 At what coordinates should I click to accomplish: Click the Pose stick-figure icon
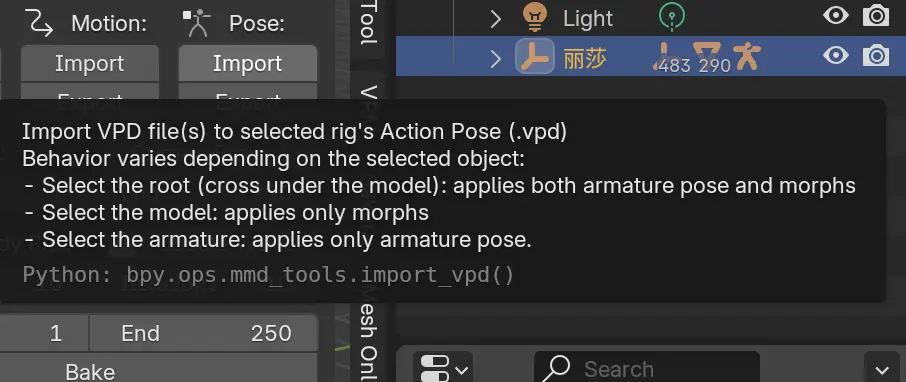[x=198, y=23]
